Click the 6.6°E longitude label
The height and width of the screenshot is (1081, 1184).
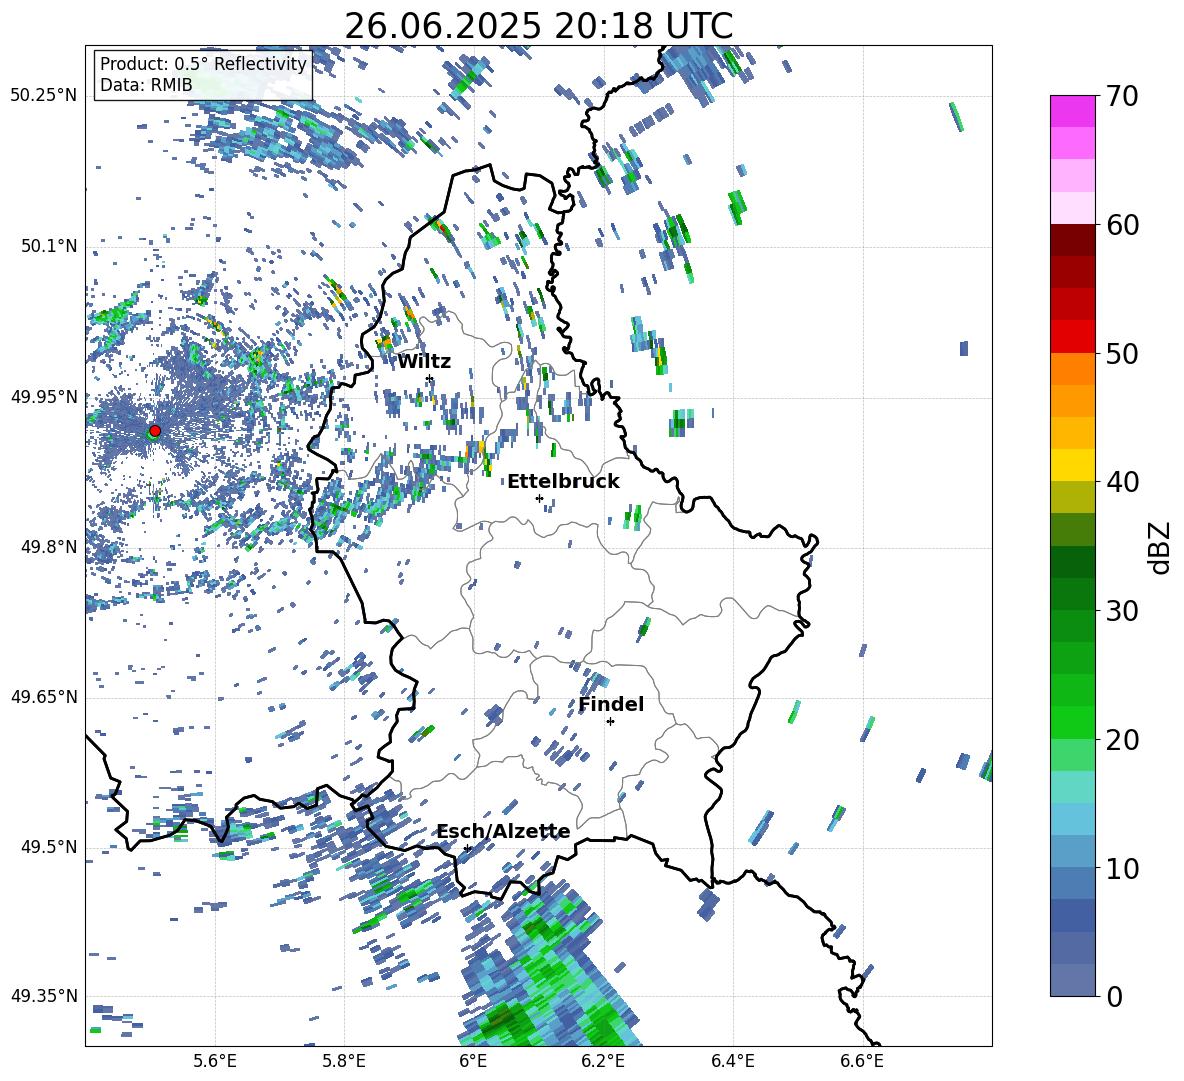pyautogui.click(x=862, y=1062)
